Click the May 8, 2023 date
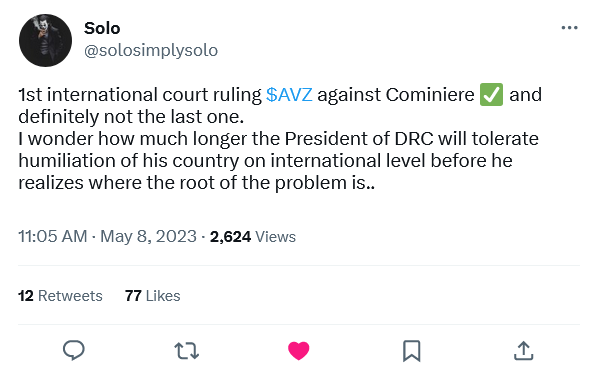Image resolution: width=598 pixels, height=376 pixels. 148,236
